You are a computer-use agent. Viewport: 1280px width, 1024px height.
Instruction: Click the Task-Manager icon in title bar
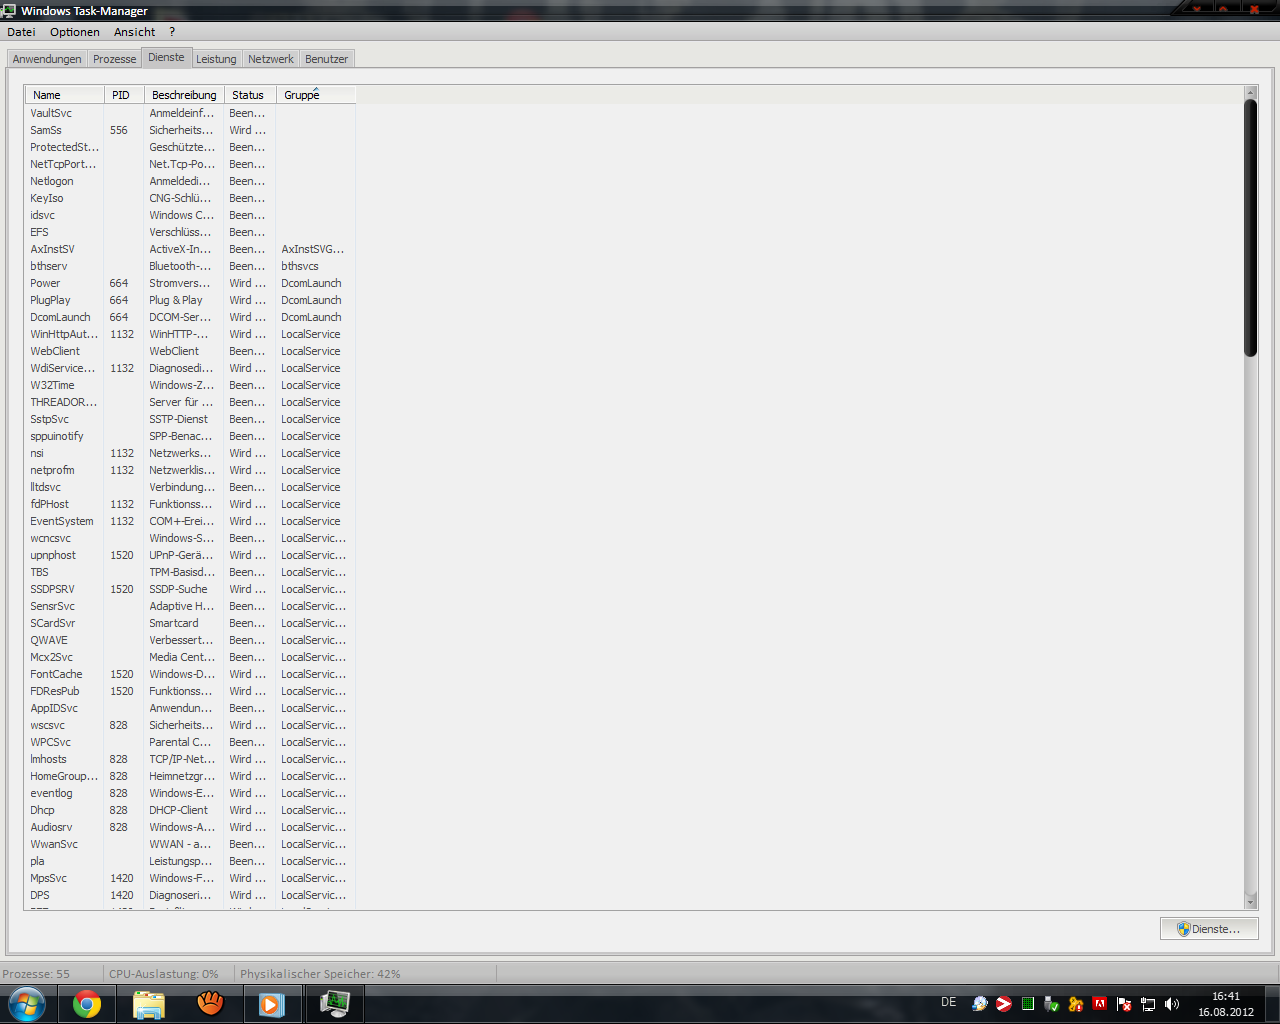click(x=9, y=10)
